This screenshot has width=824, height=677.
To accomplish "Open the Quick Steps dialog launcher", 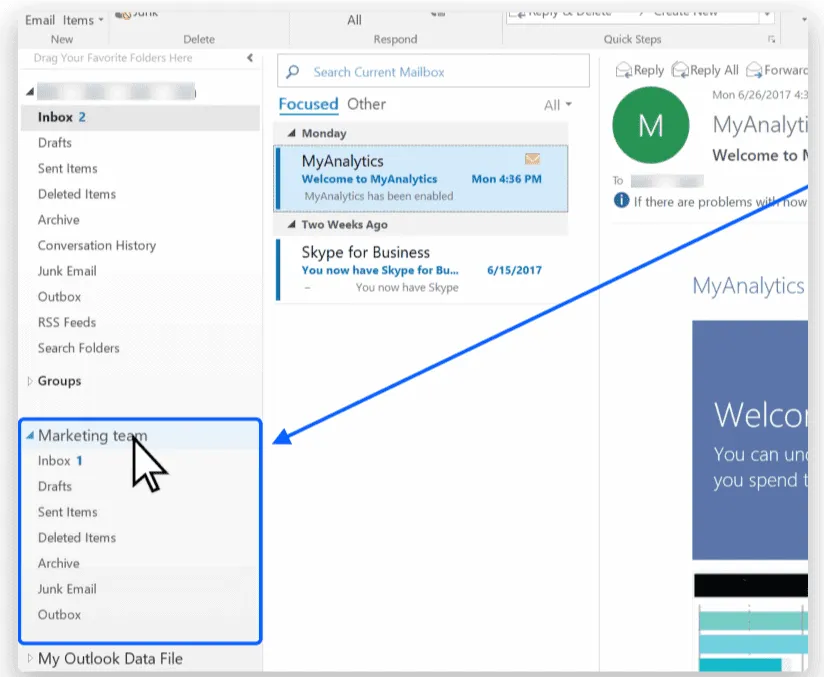I will click(771, 39).
